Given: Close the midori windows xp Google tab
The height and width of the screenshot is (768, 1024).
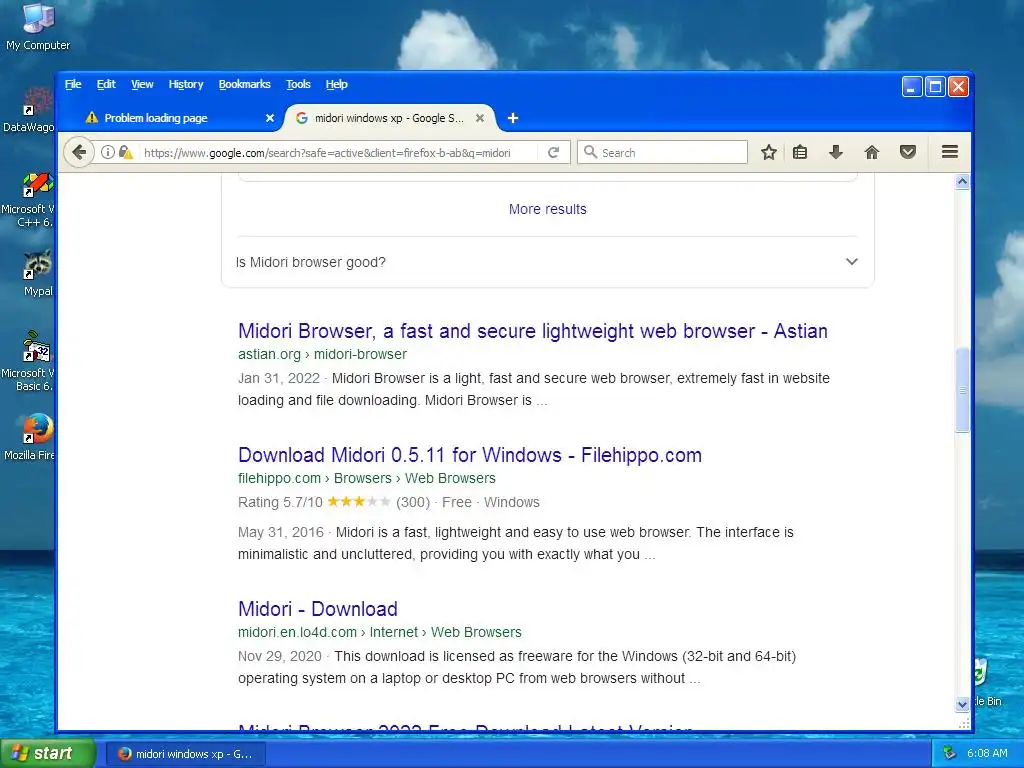Looking at the screenshot, I should point(480,118).
